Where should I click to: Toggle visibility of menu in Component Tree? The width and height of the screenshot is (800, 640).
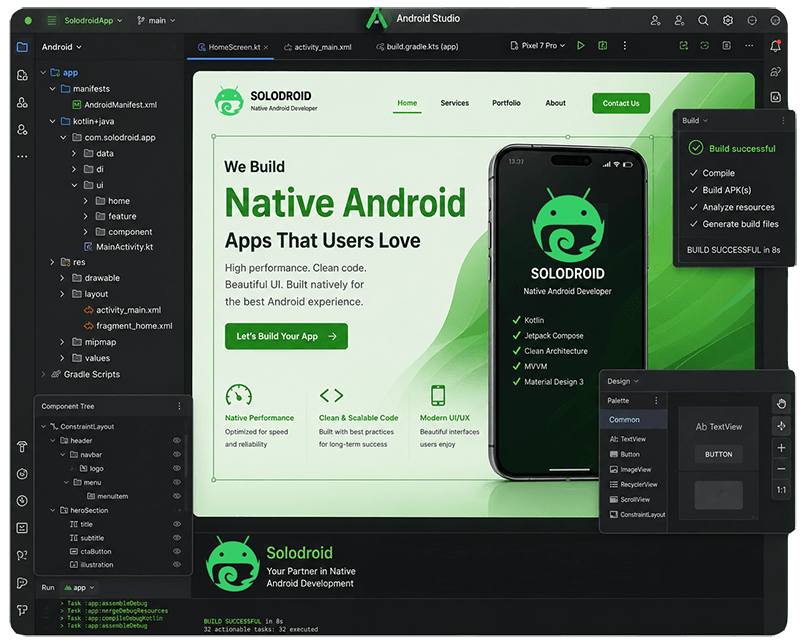177,482
